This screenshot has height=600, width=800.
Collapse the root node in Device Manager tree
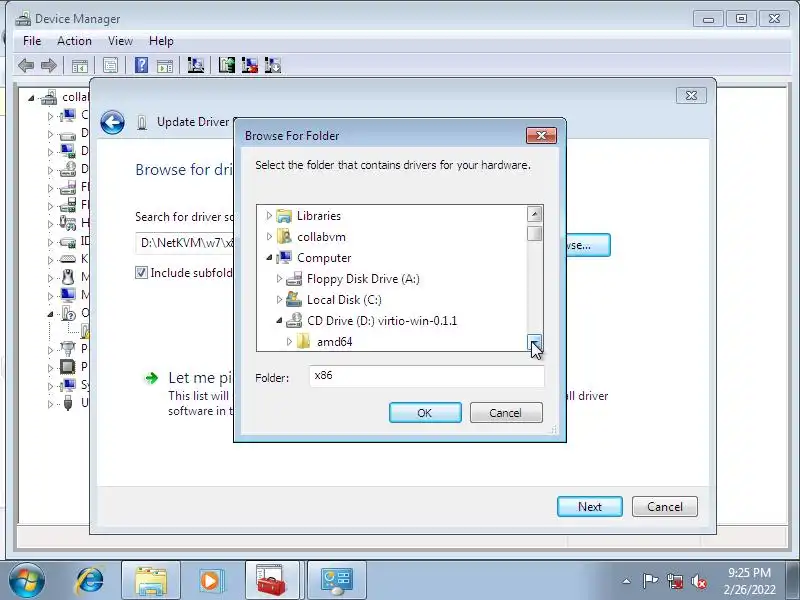(x=31, y=97)
